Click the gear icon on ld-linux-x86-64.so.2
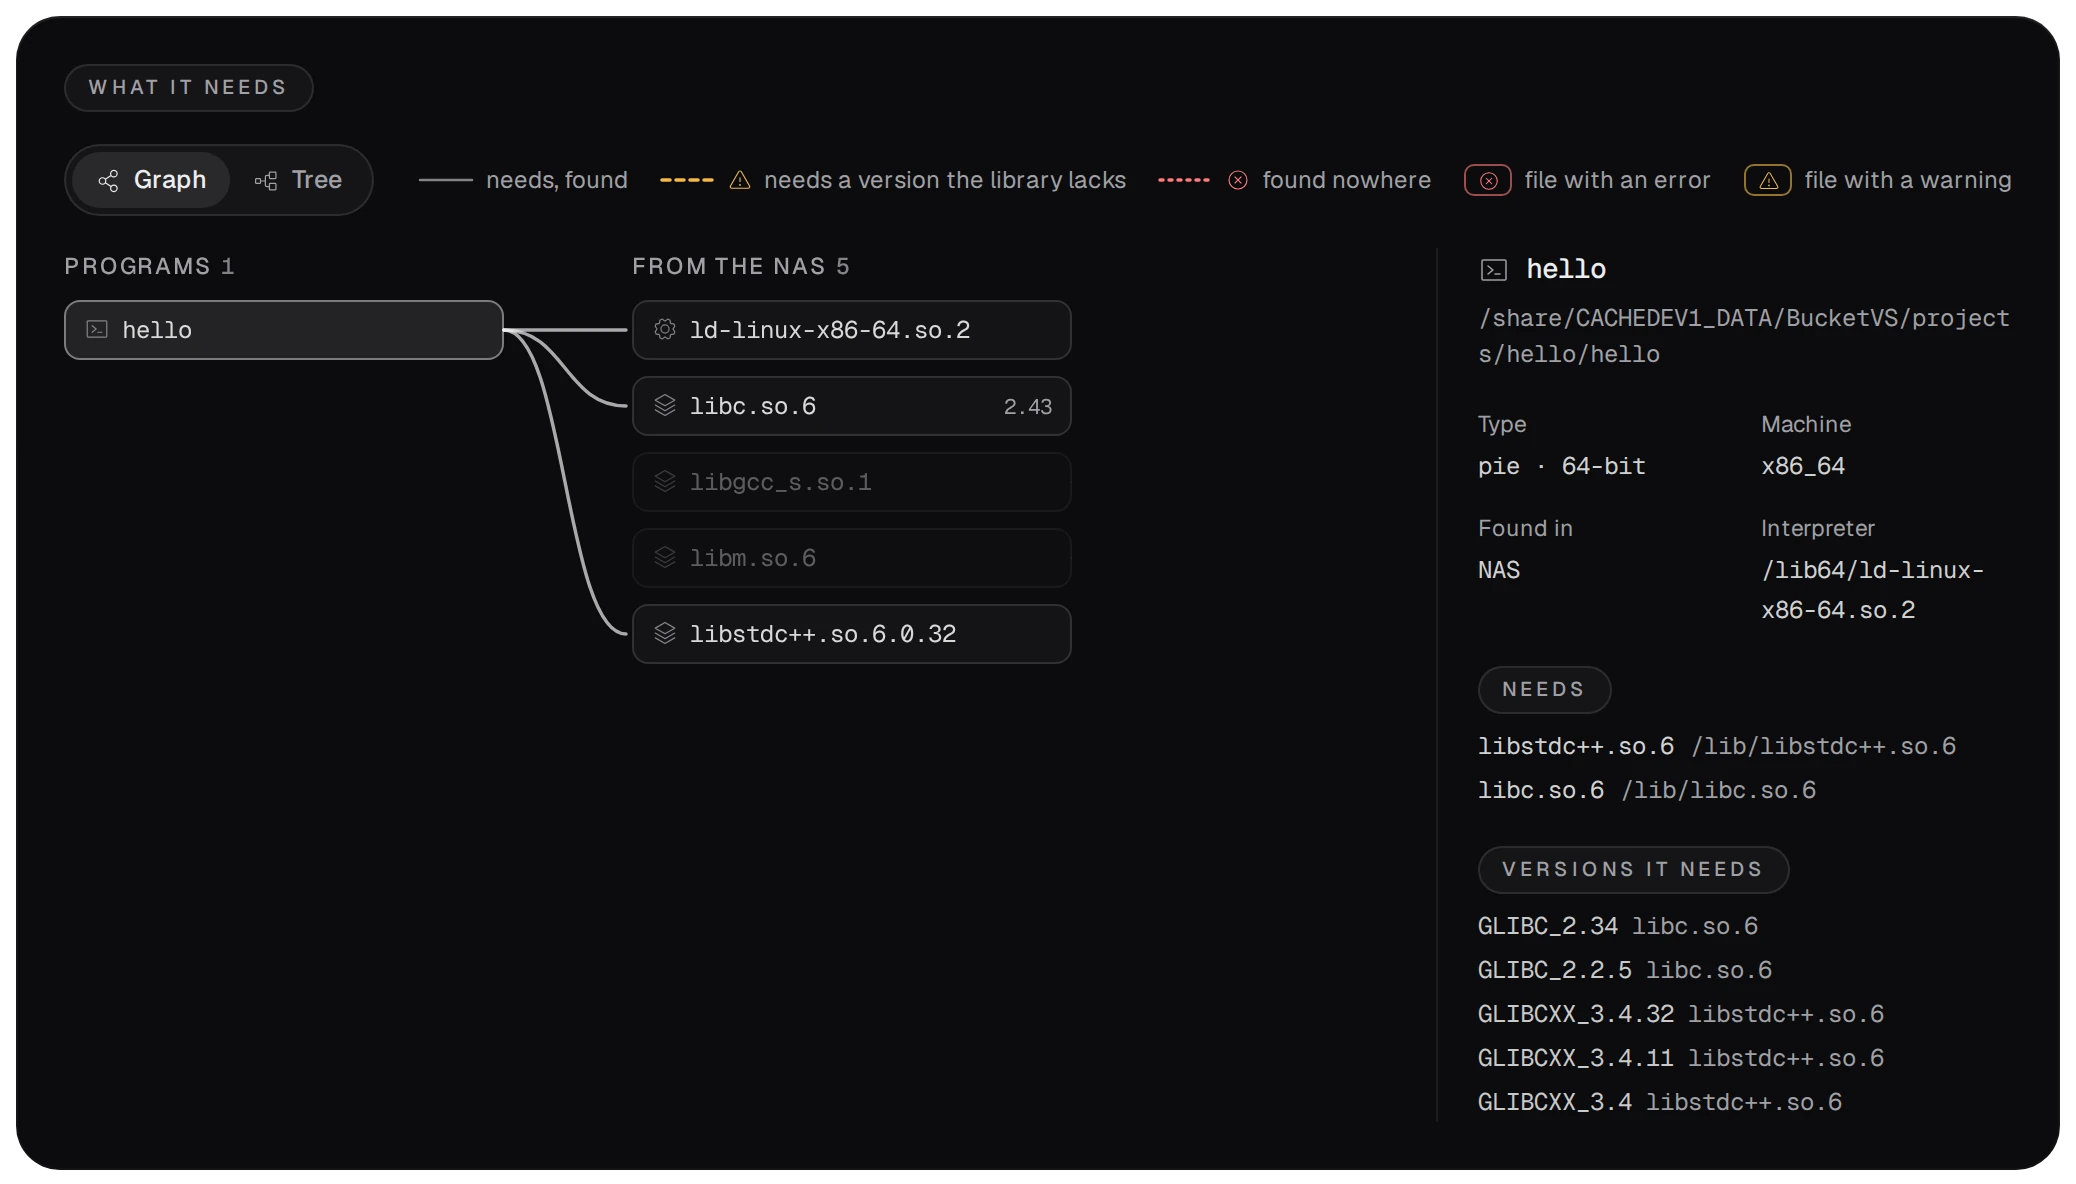This screenshot has height=1184, width=2076. pos(665,329)
